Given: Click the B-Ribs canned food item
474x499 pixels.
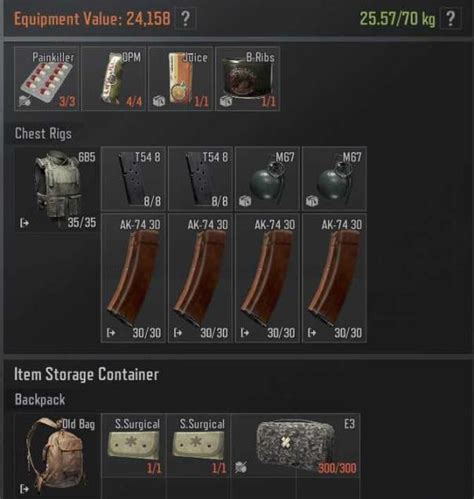Looking at the screenshot, I should pyautogui.click(x=248, y=79).
